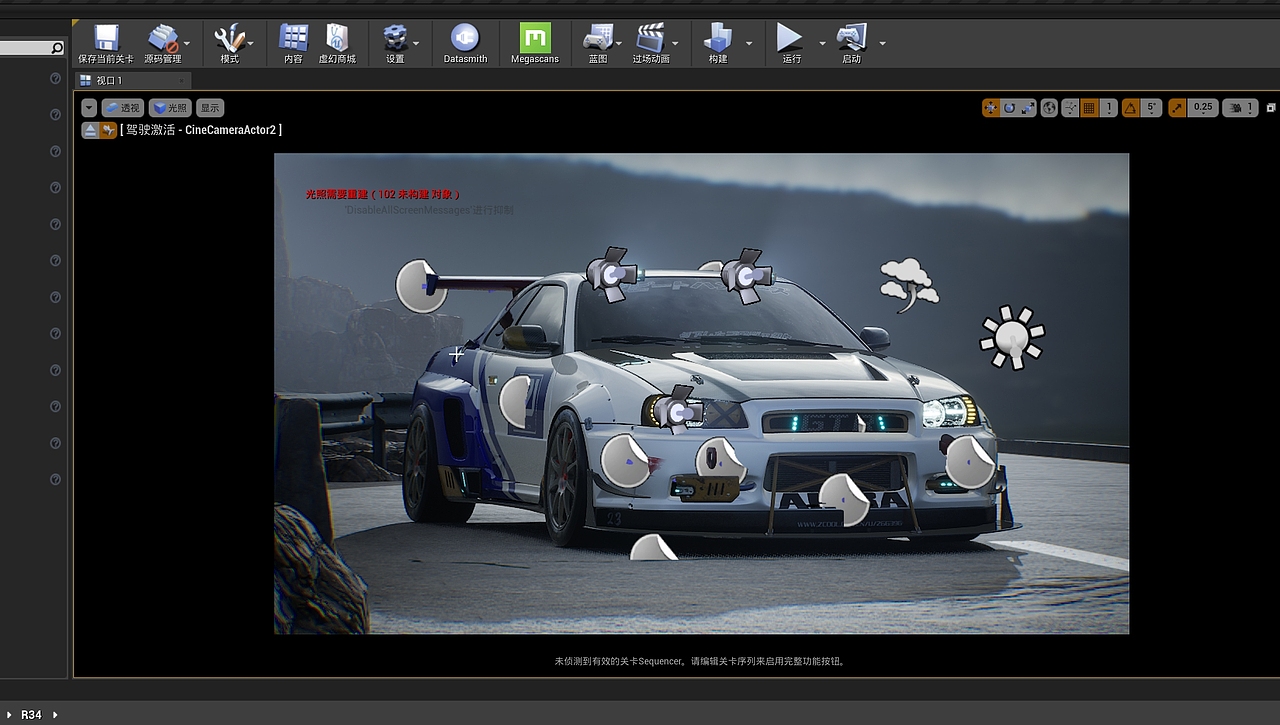Expand the Settings (设置) dropdown arrow
Screen dimensions: 1280x725
416,44
